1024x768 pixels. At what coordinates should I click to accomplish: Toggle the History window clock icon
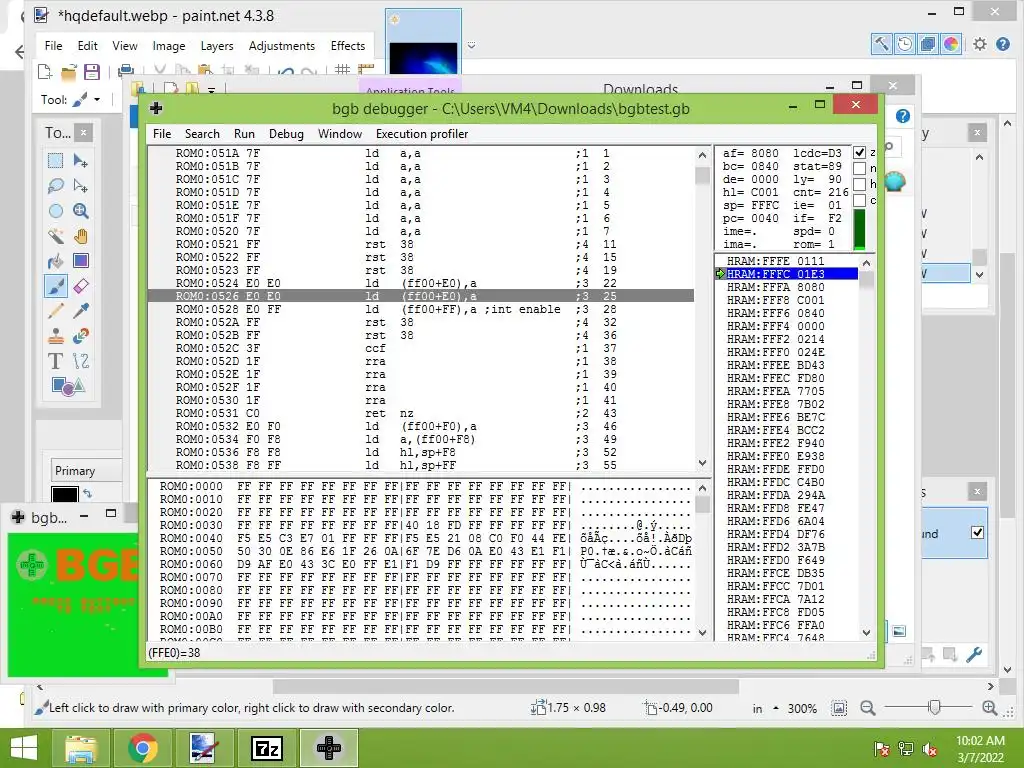pyautogui.click(x=904, y=44)
